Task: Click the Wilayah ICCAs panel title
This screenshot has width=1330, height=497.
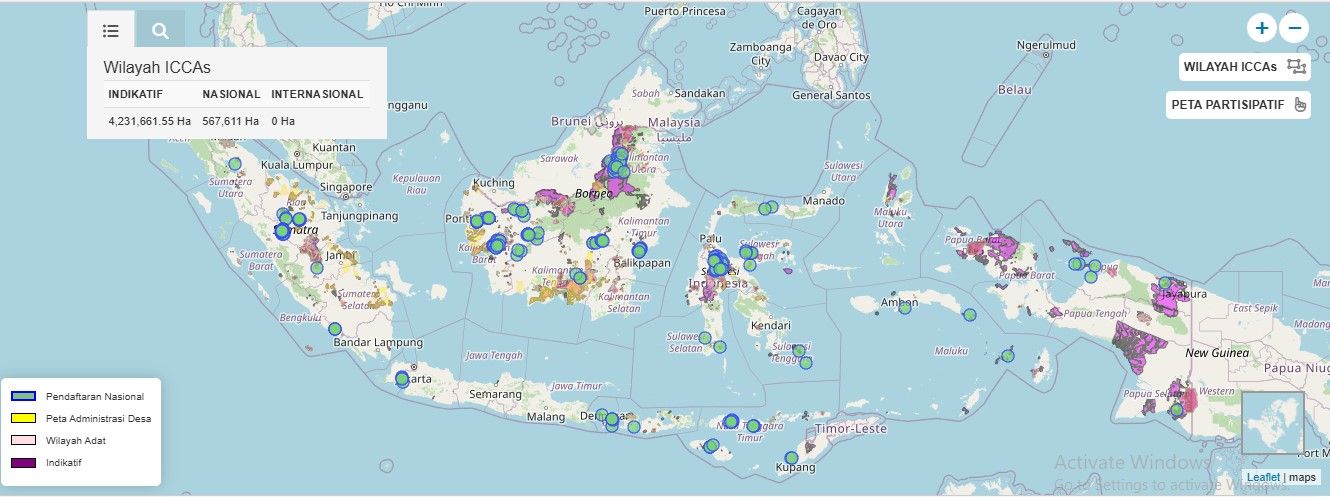Action: point(157,68)
